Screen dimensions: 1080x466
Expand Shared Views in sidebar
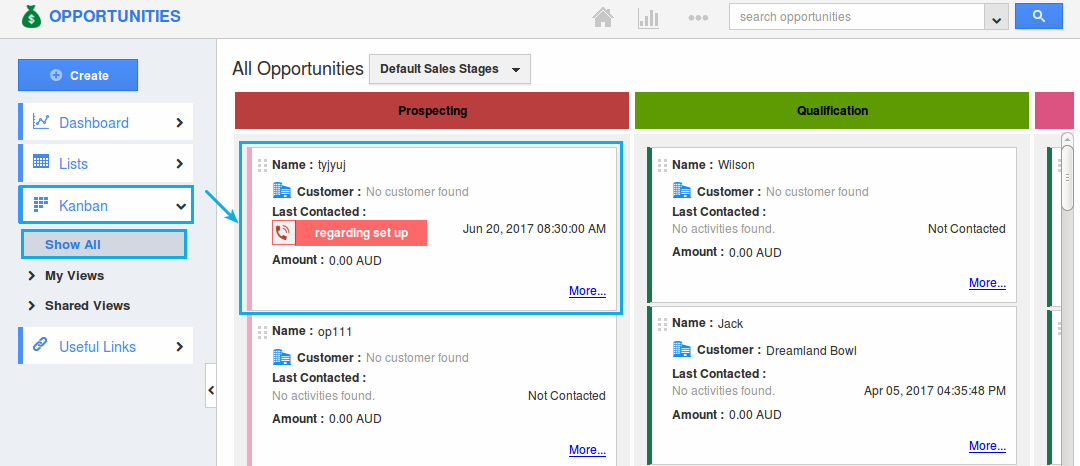(86, 306)
